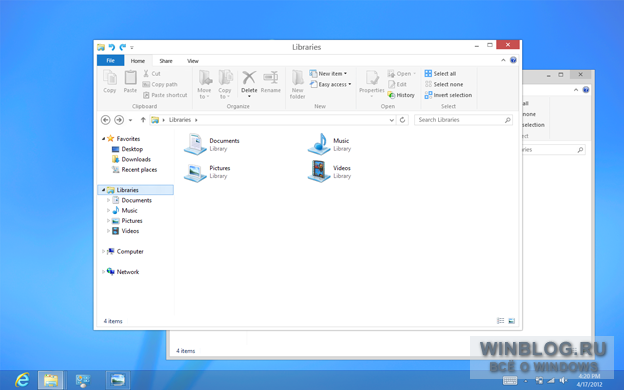Refresh the Libraries view
This screenshot has width=624, height=390.
(x=402, y=120)
